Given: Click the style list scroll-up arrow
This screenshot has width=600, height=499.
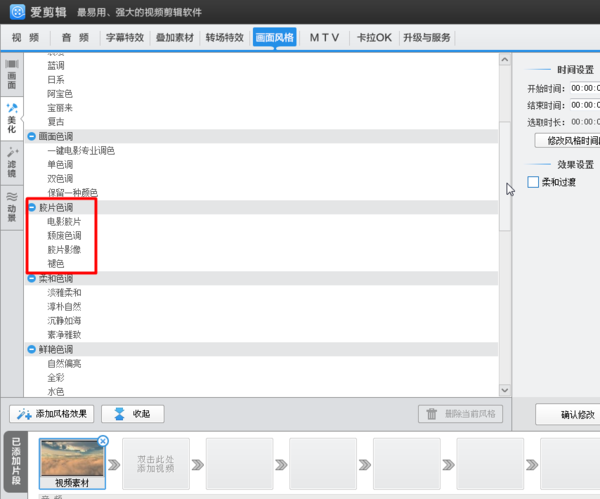Looking at the screenshot, I should [x=505, y=60].
